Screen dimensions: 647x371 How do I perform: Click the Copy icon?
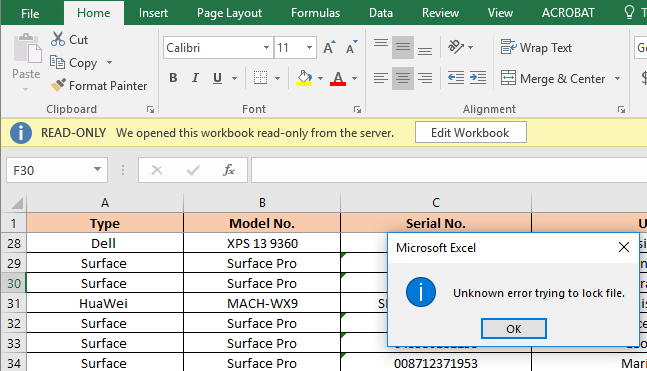(57, 62)
